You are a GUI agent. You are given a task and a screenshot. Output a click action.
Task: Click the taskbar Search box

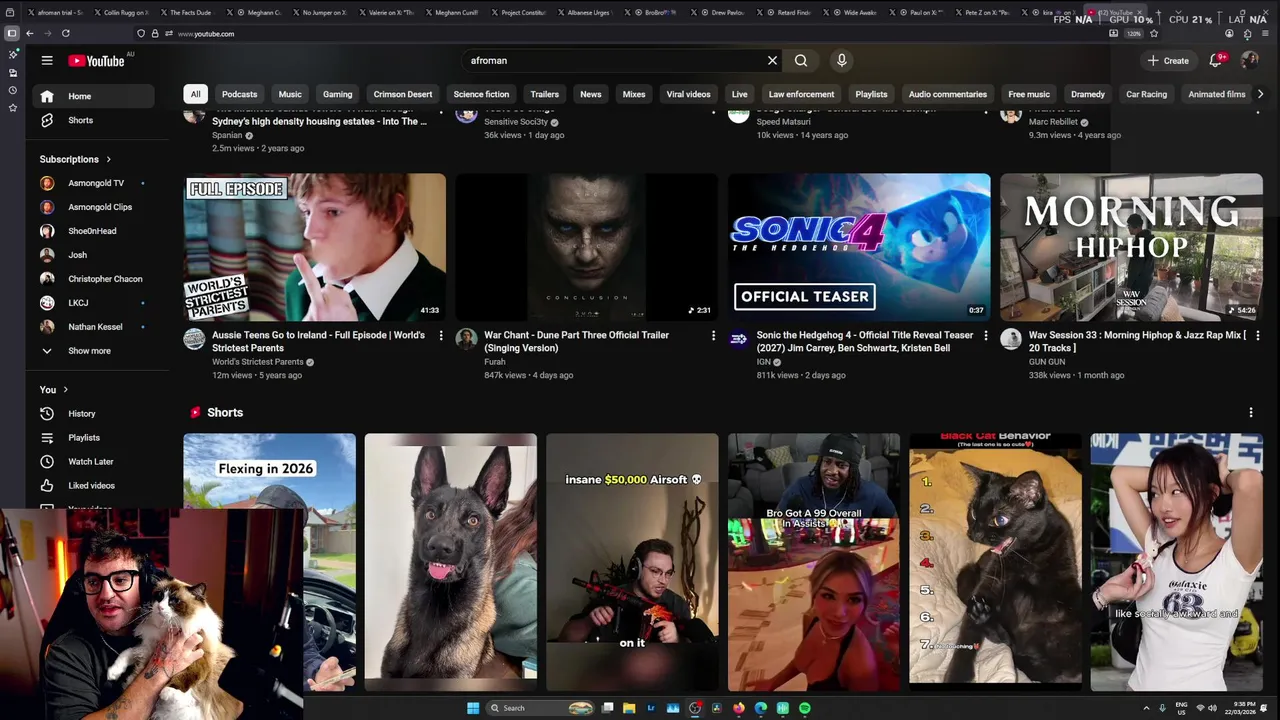tap(541, 708)
